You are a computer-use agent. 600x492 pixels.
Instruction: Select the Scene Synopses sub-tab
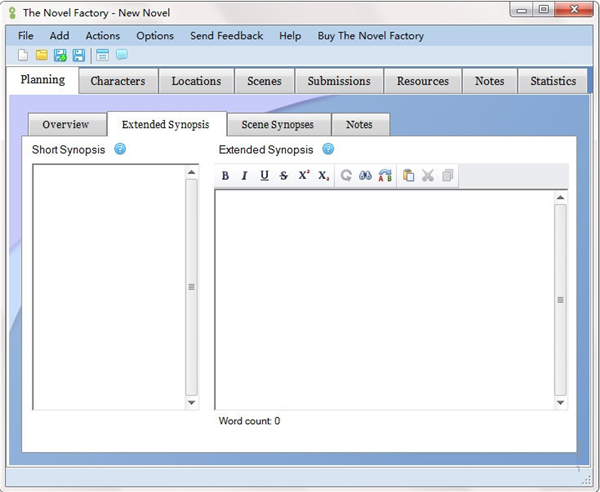[277, 125]
